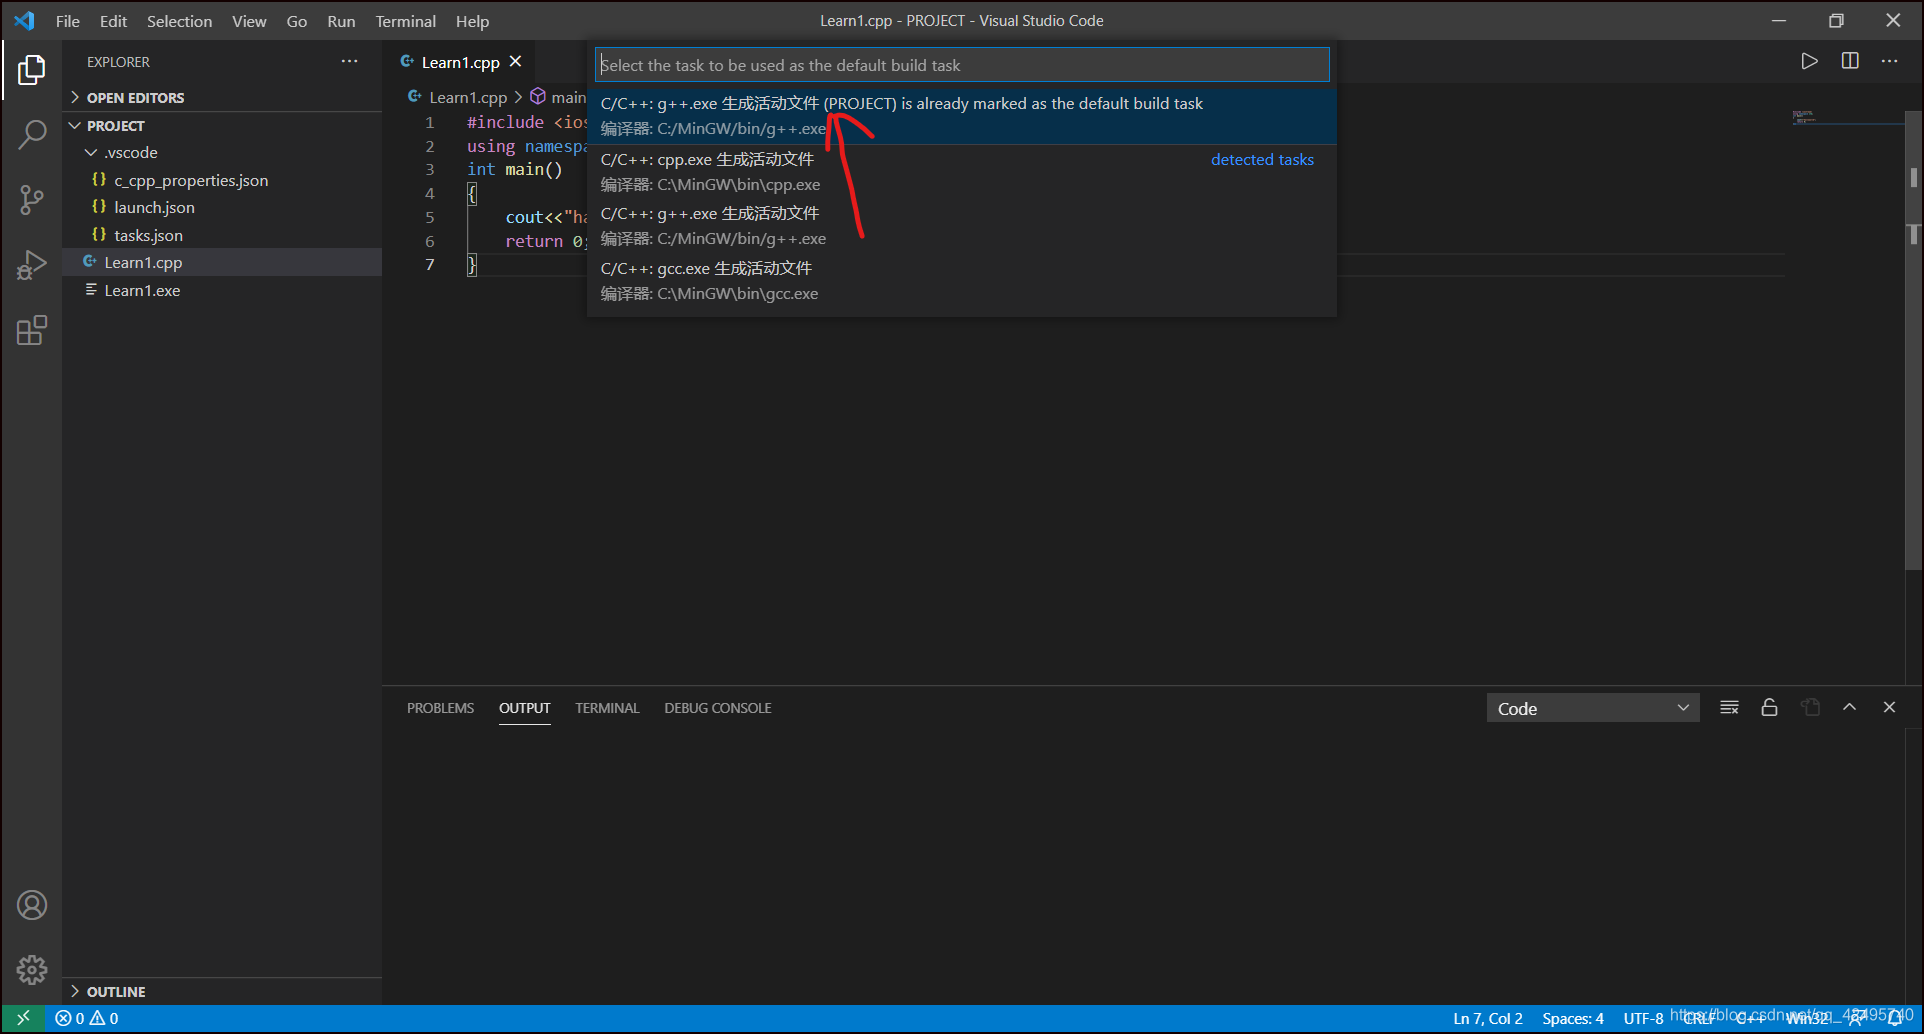Open the Search view in activity bar

pyautogui.click(x=32, y=134)
